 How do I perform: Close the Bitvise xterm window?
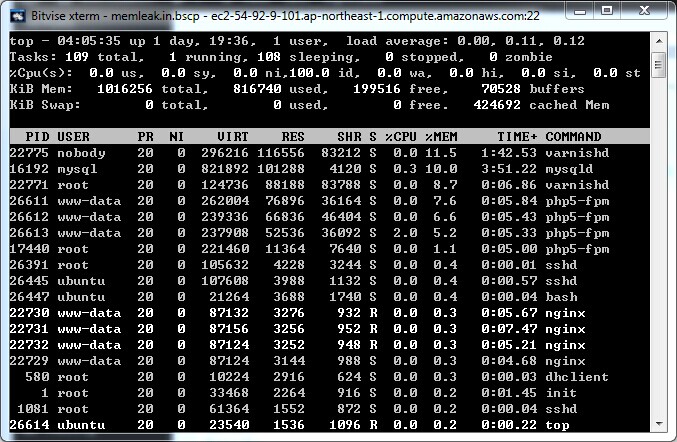point(644,11)
